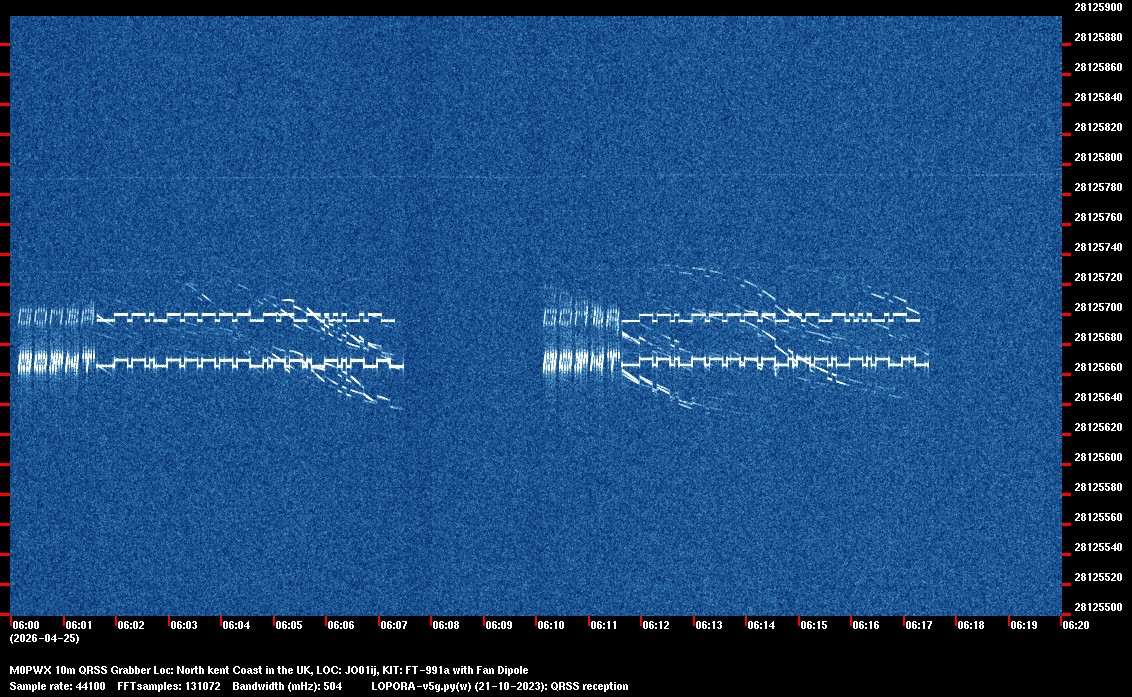Image resolution: width=1132 pixels, height=697 pixels.
Task: Select the 06:09 time axis label
Action: [x=498, y=625]
